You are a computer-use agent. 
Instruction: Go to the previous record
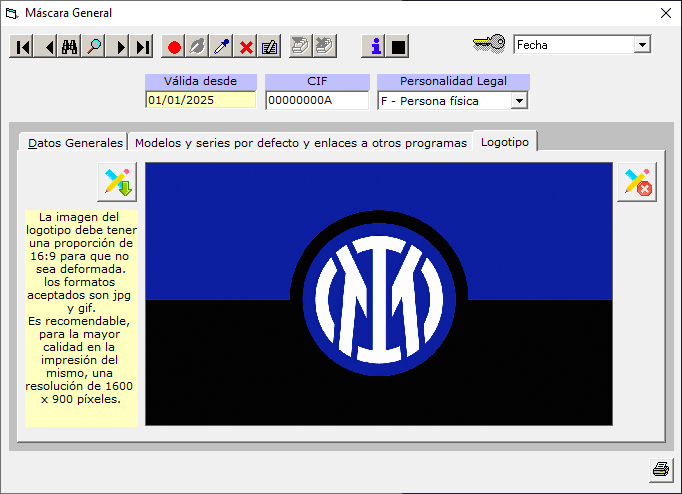click(x=46, y=47)
